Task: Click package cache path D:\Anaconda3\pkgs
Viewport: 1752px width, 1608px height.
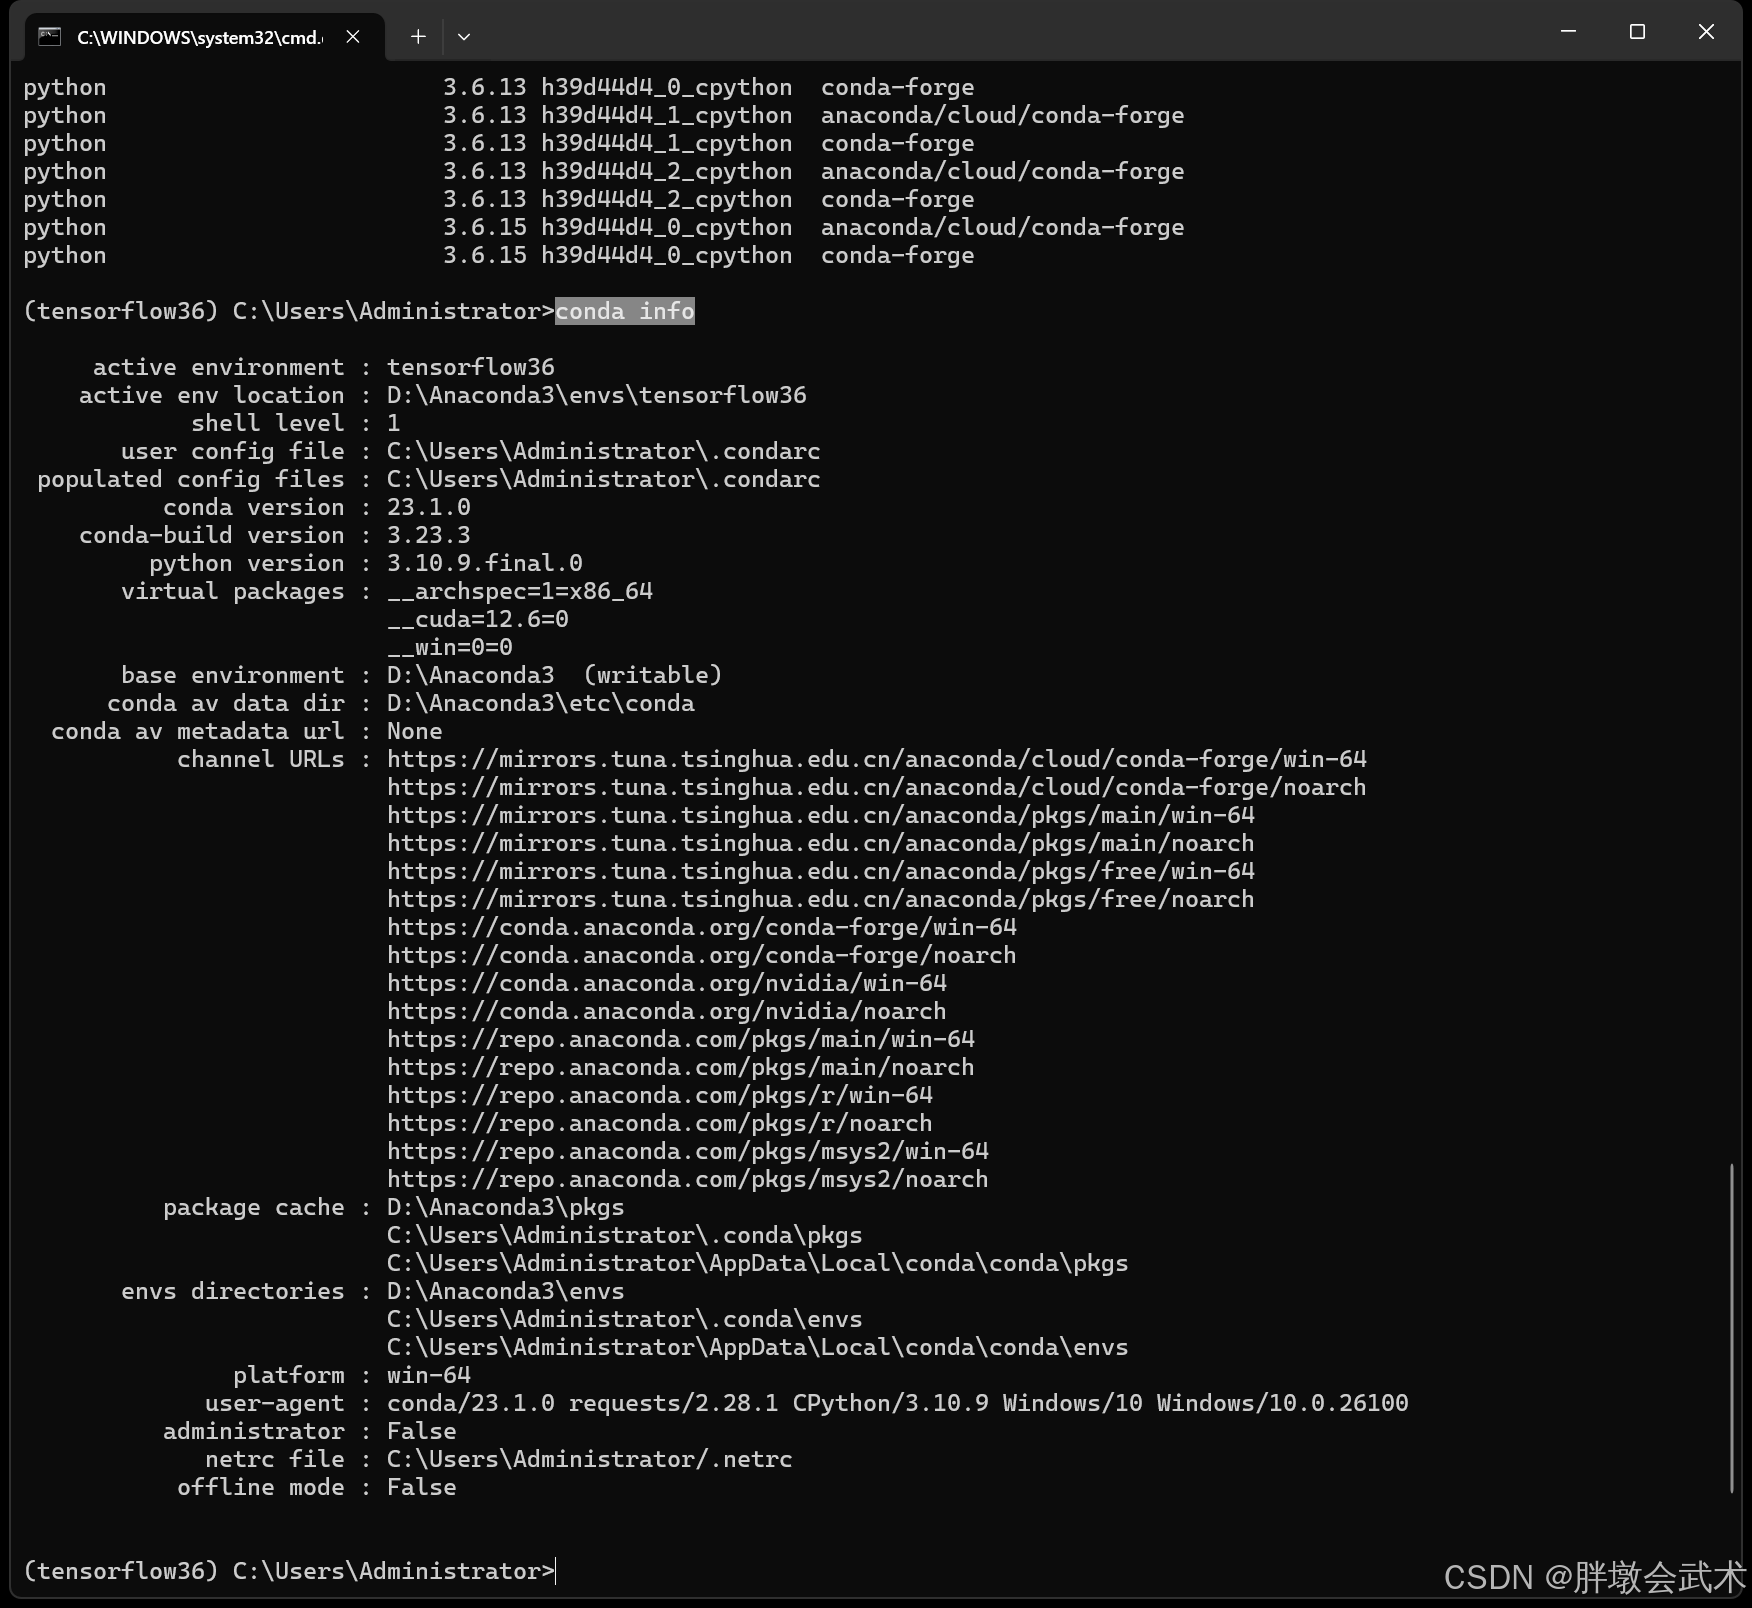Action: point(506,1207)
